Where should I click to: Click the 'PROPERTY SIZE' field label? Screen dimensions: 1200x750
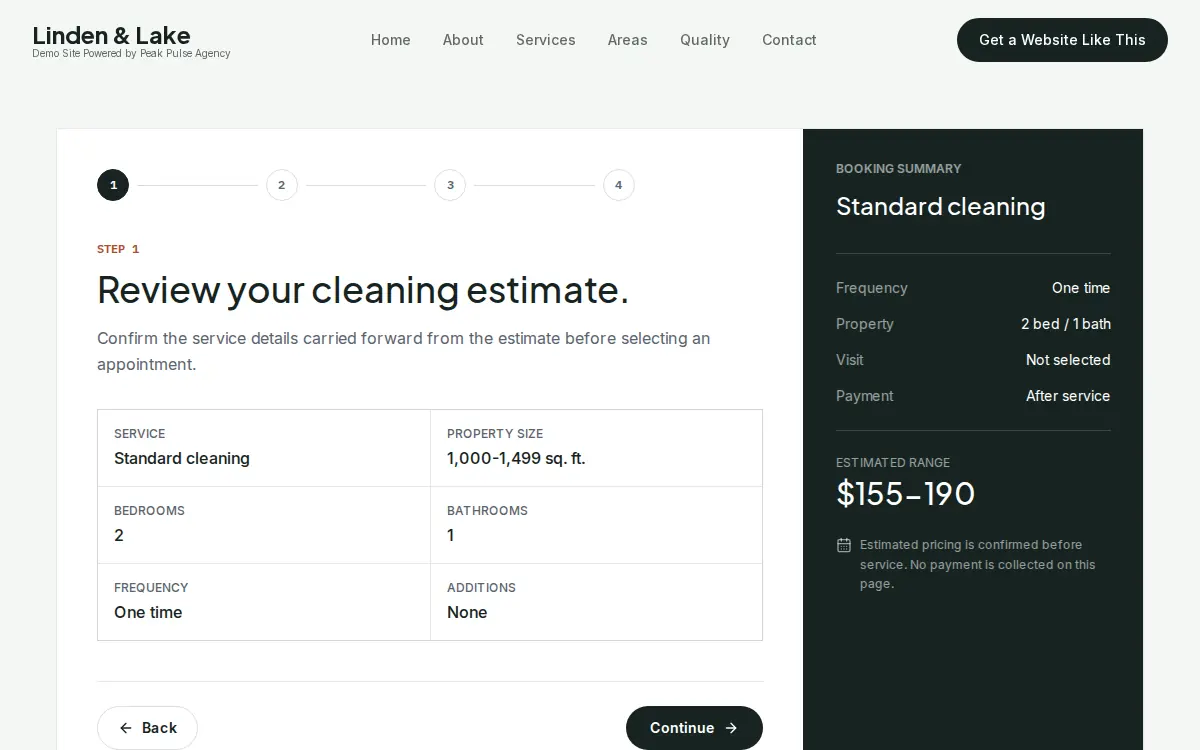point(495,434)
